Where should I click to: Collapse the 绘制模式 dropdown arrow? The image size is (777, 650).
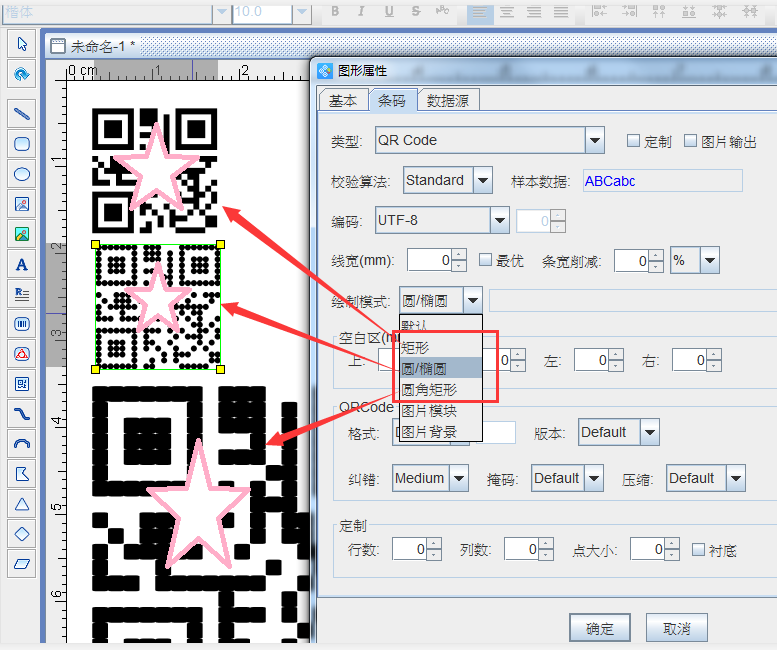point(473,300)
